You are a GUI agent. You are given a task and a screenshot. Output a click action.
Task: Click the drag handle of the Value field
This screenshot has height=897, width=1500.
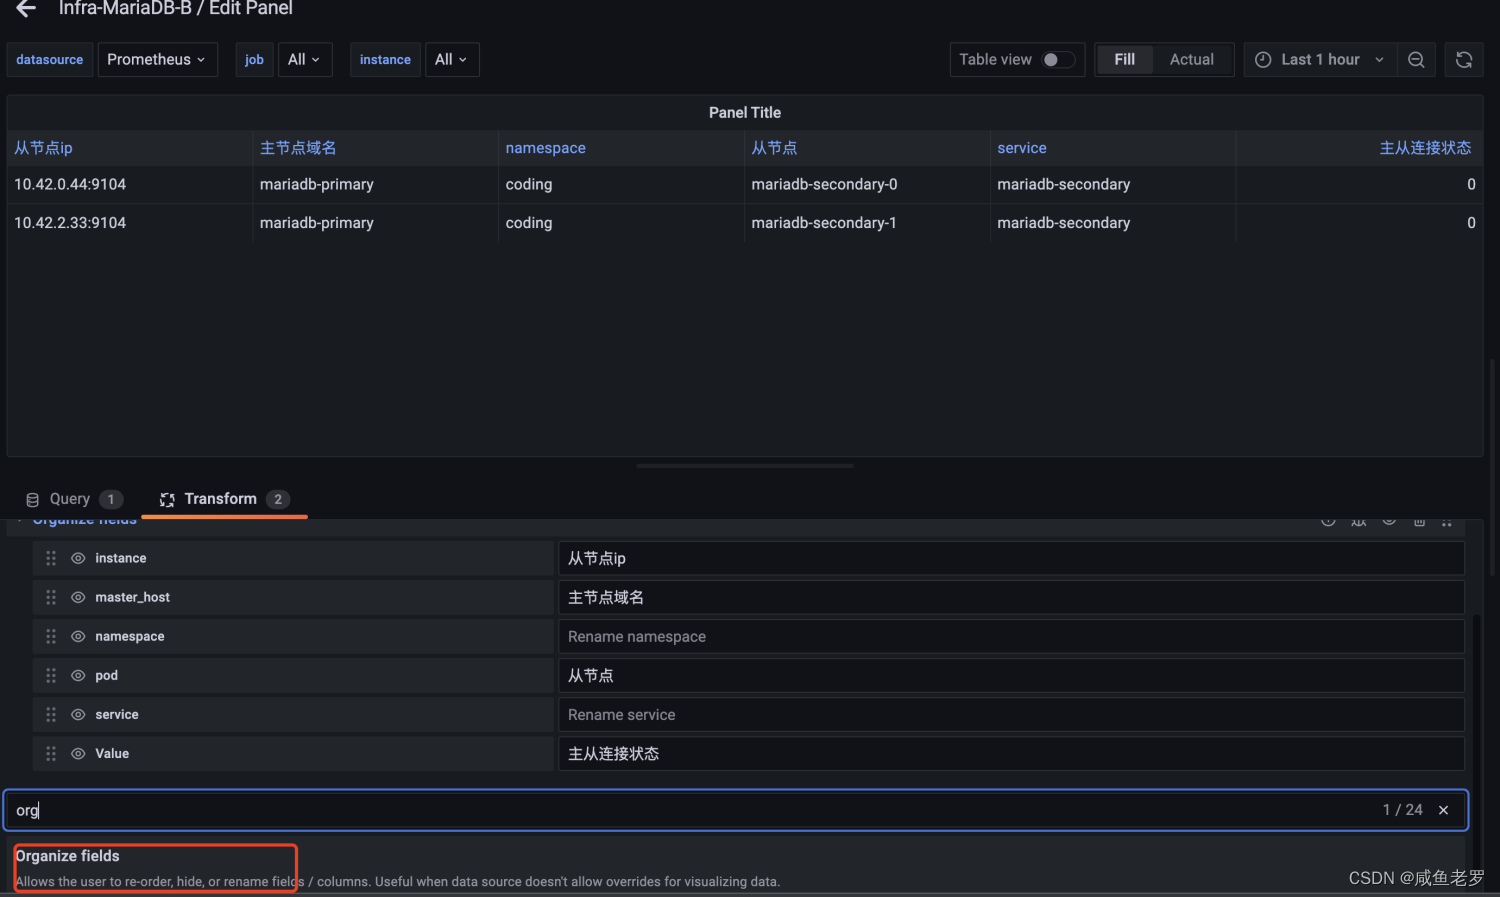pos(51,753)
